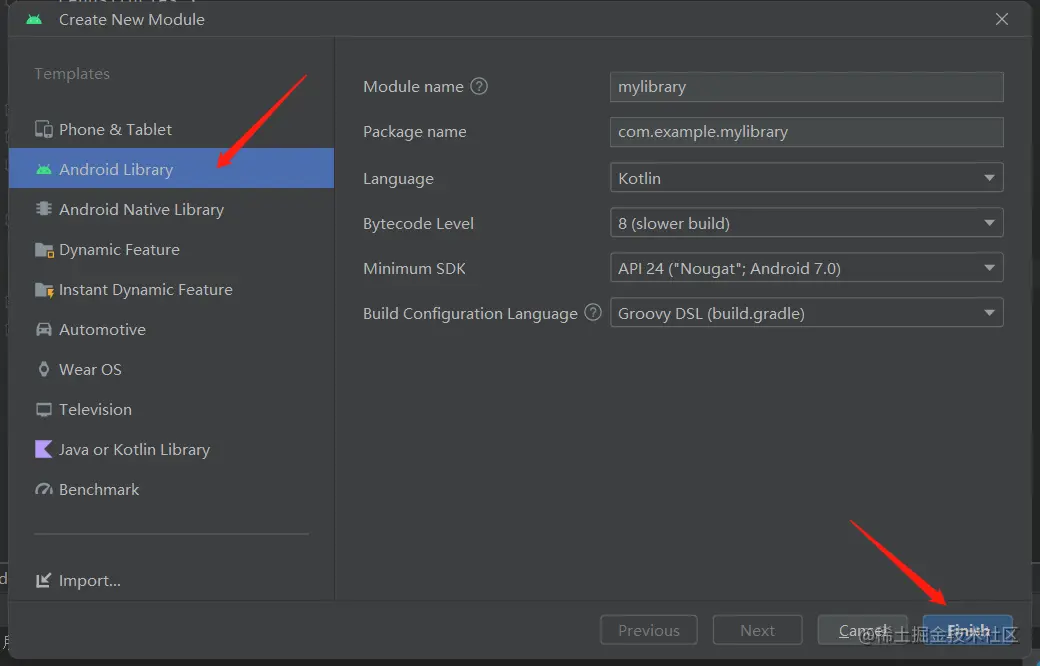Select Phone & Tablet template label
This screenshot has width=1040, height=666.
tap(115, 129)
